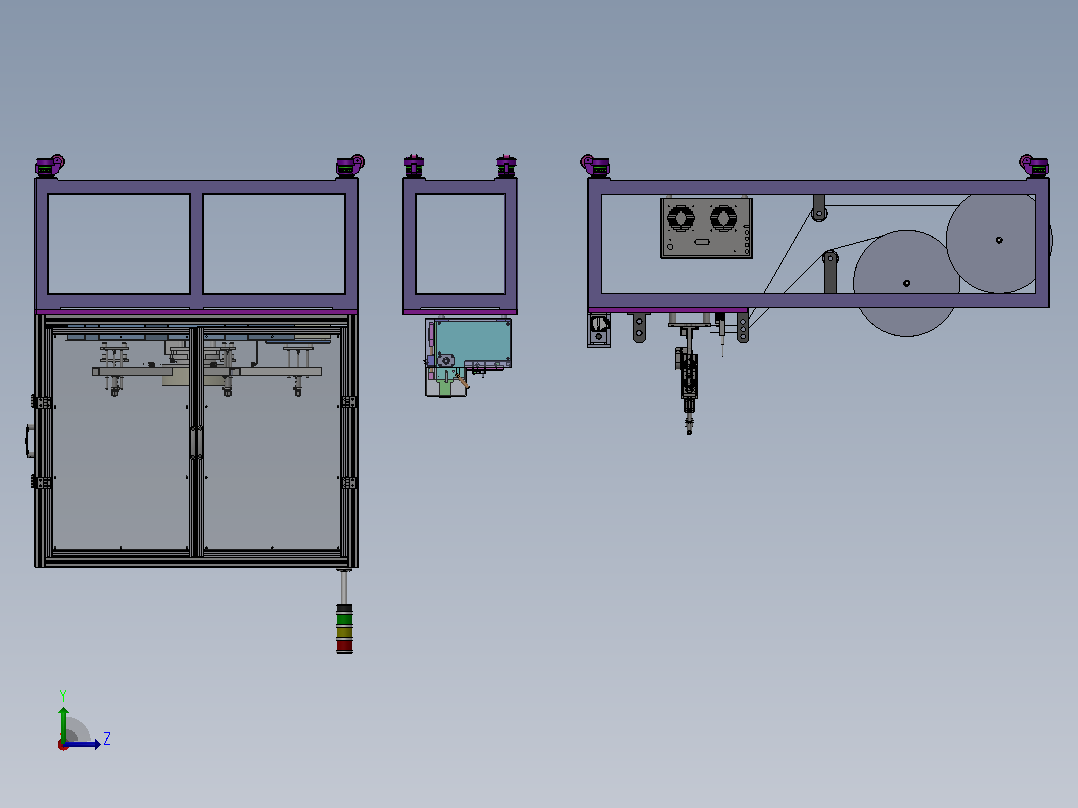Click the blue Z axis arrow of the triad
Image resolution: width=1078 pixels, height=808 pixels.
(83, 744)
